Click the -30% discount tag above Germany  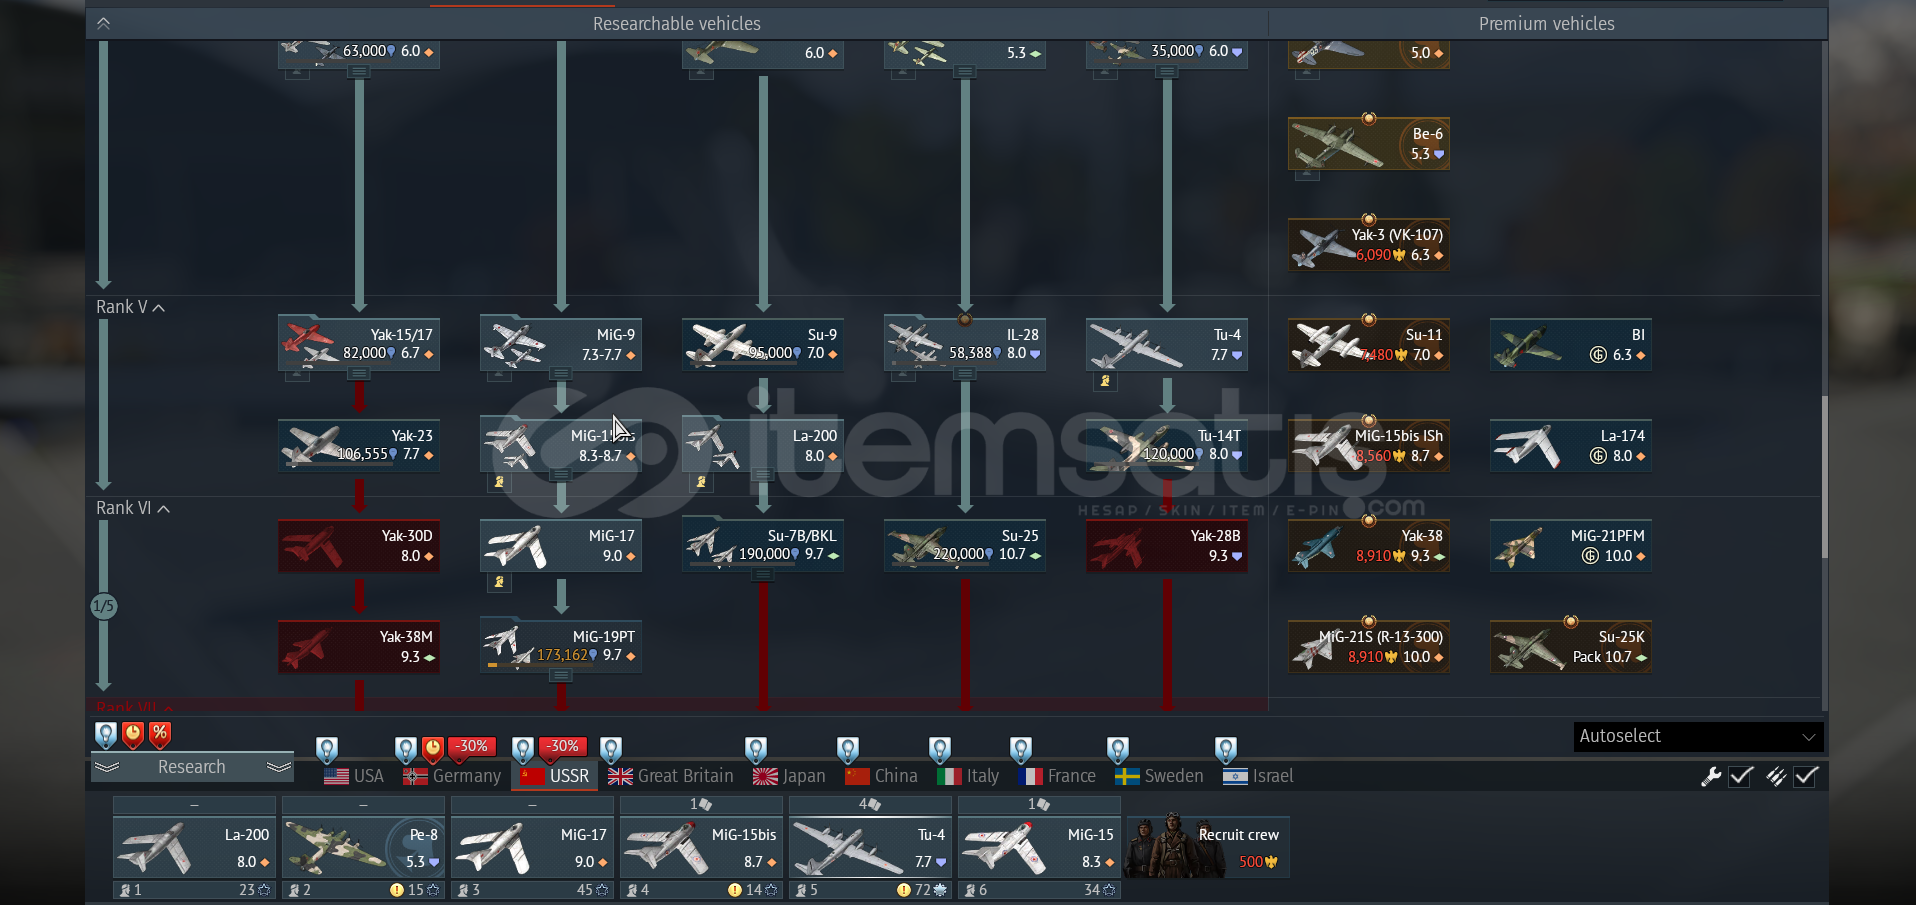472,747
